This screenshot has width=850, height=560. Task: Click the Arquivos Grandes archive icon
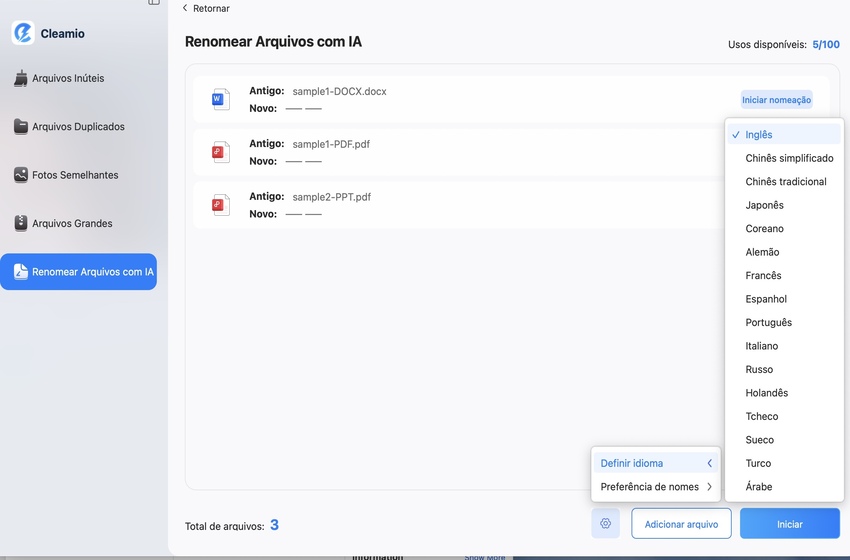pyautogui.click(x=21, y=223)
